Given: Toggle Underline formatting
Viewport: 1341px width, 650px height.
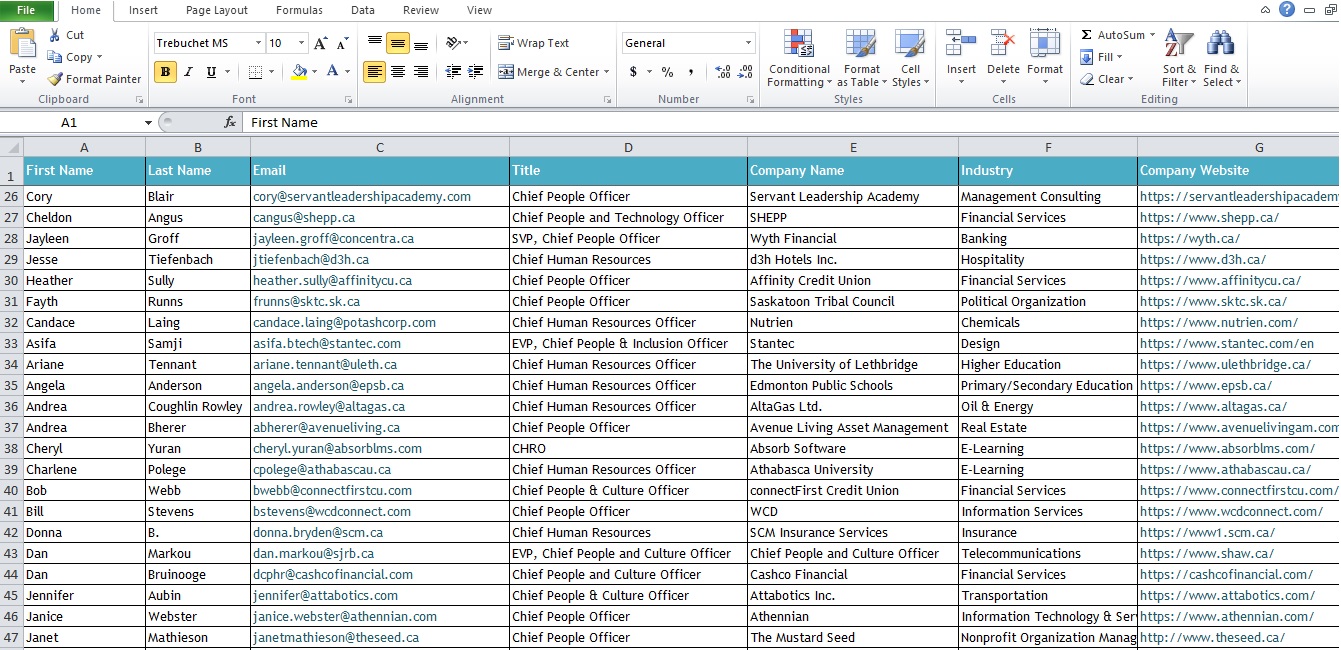Looking at the screenshot, I should (211, 72).
